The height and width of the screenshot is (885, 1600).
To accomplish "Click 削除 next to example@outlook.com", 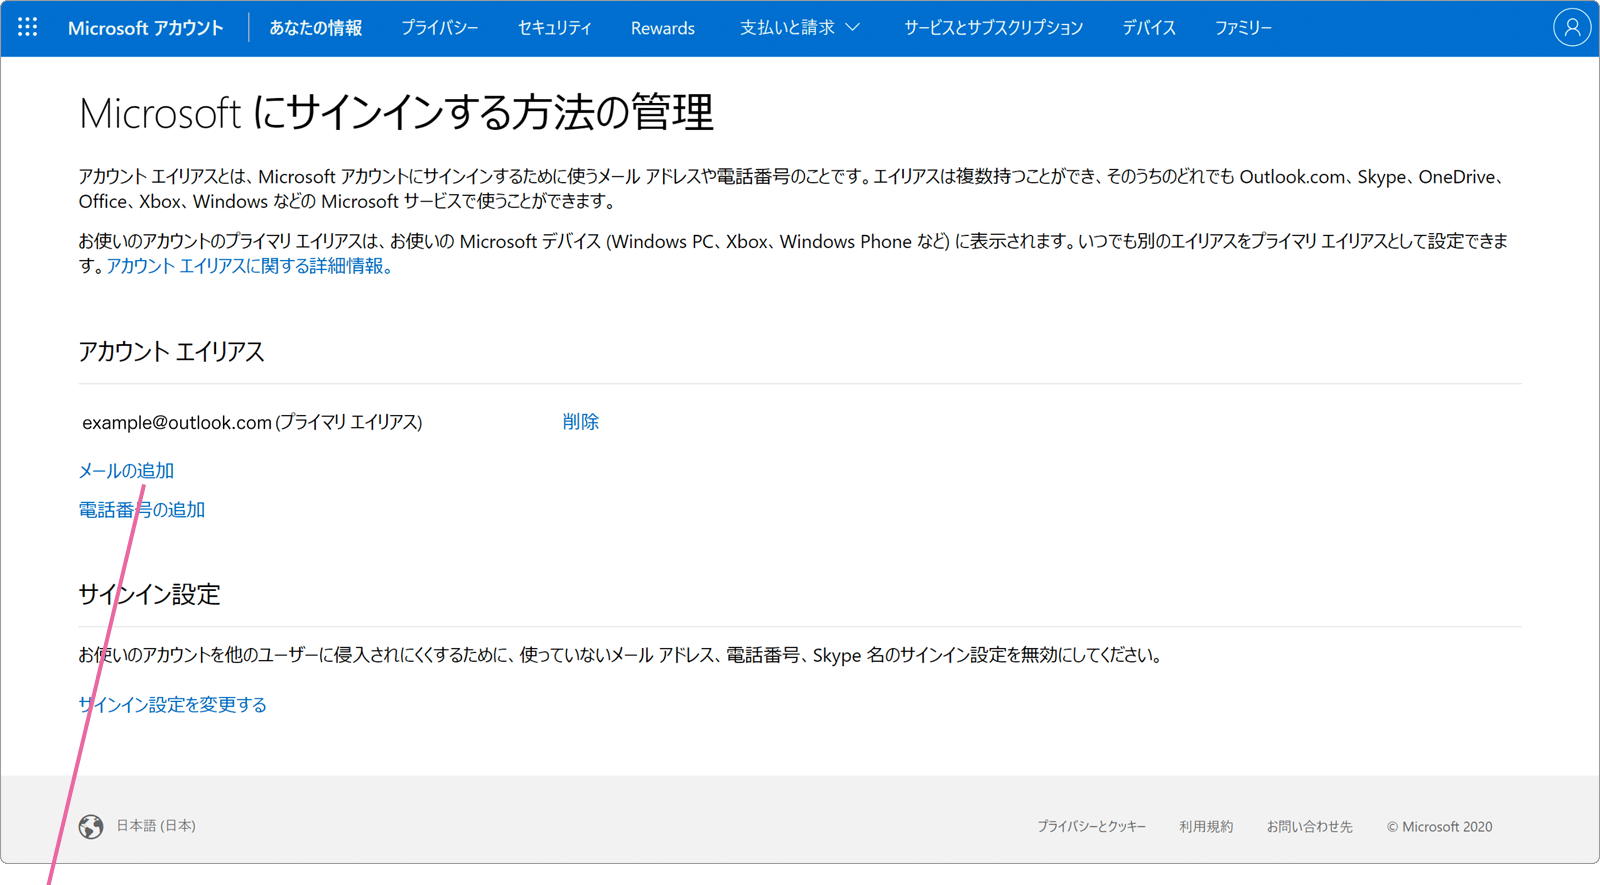I will pos(580,422).
